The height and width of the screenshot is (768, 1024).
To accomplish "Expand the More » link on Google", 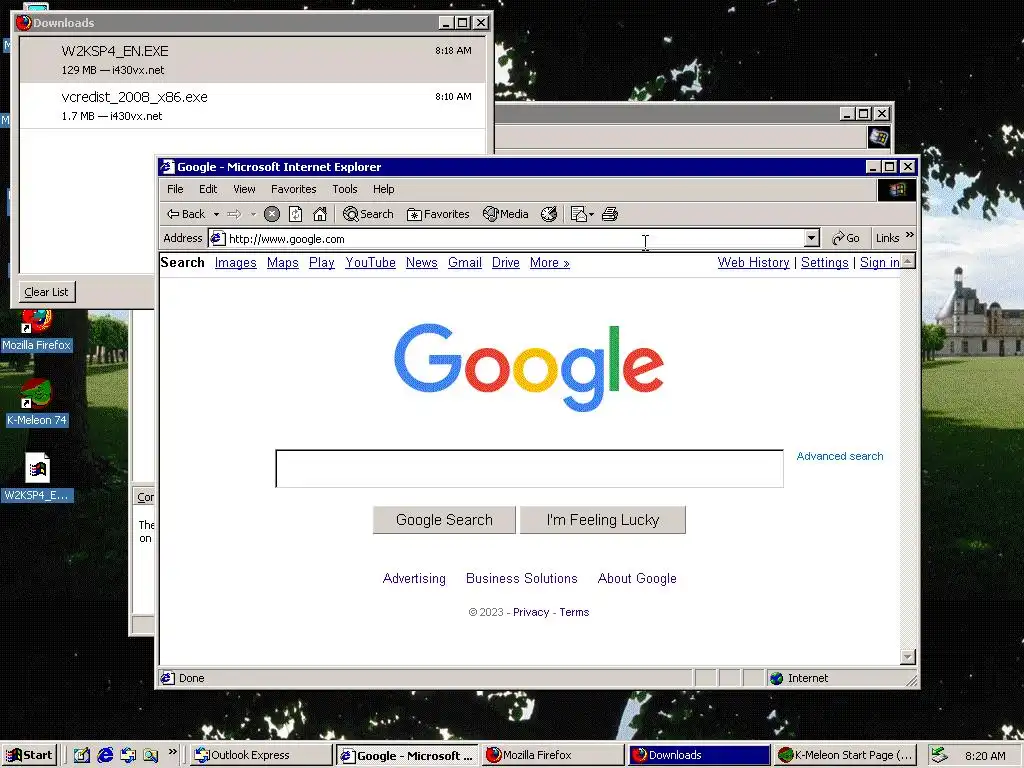I will click(x=550, y=263).
